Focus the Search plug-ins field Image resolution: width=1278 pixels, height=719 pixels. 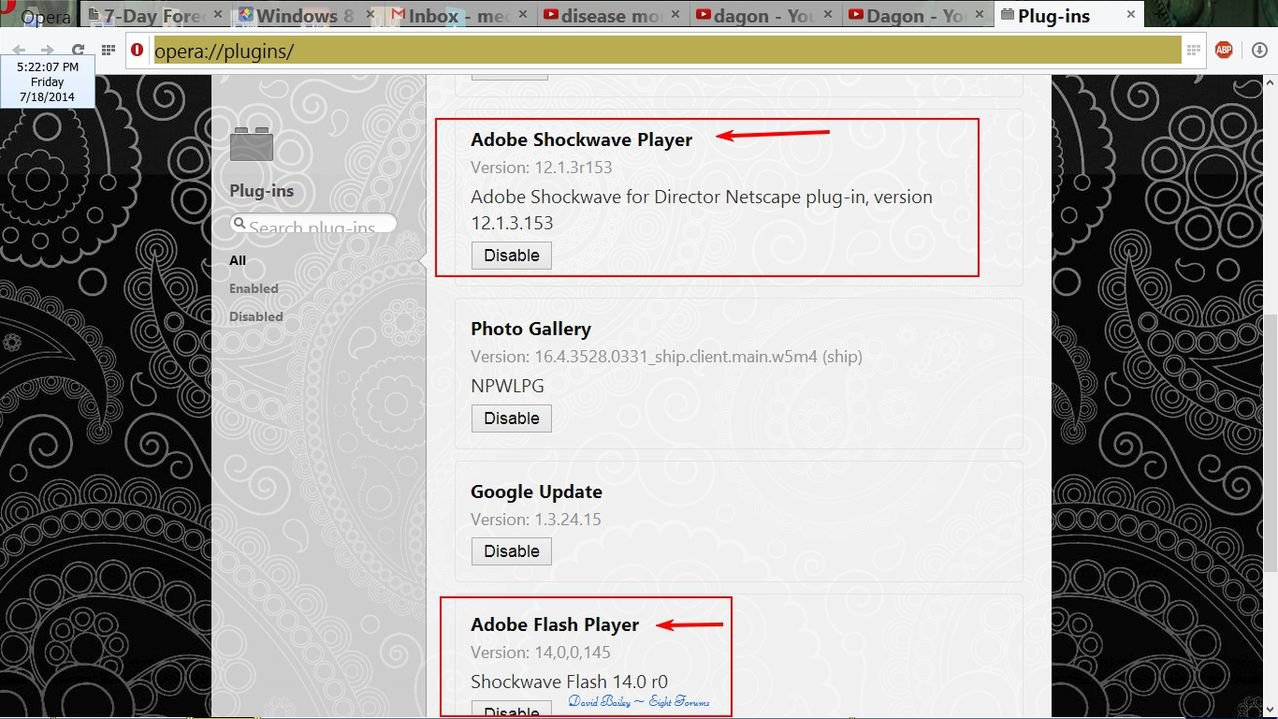pos(313,224)
